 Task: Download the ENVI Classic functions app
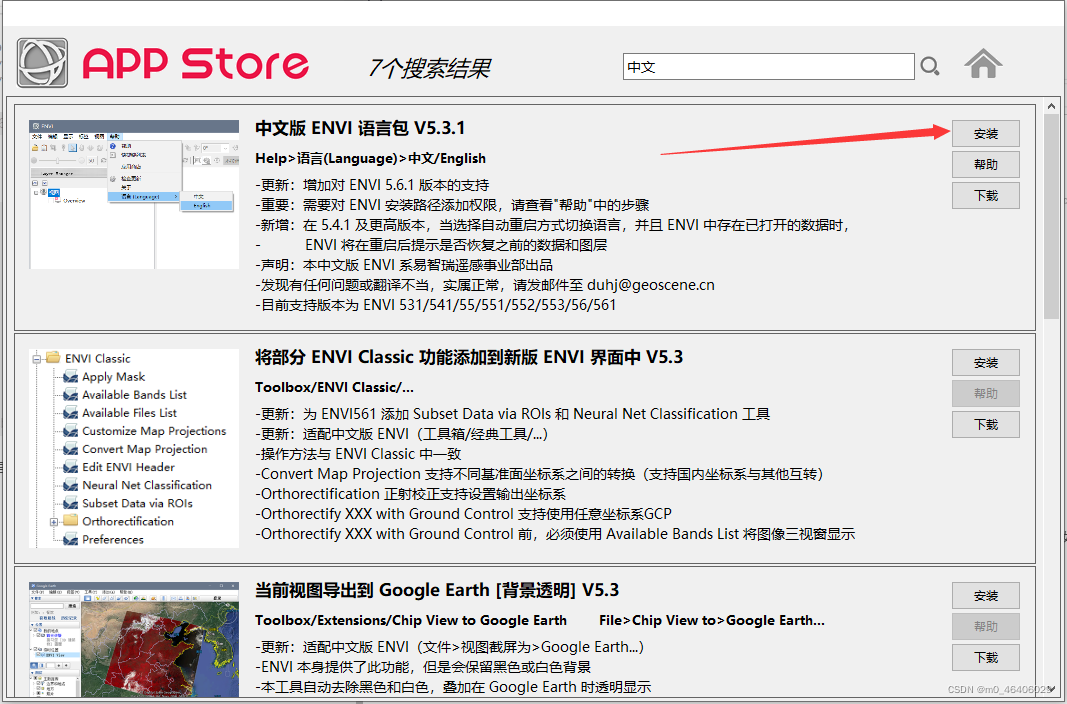(x=985, y=424)
